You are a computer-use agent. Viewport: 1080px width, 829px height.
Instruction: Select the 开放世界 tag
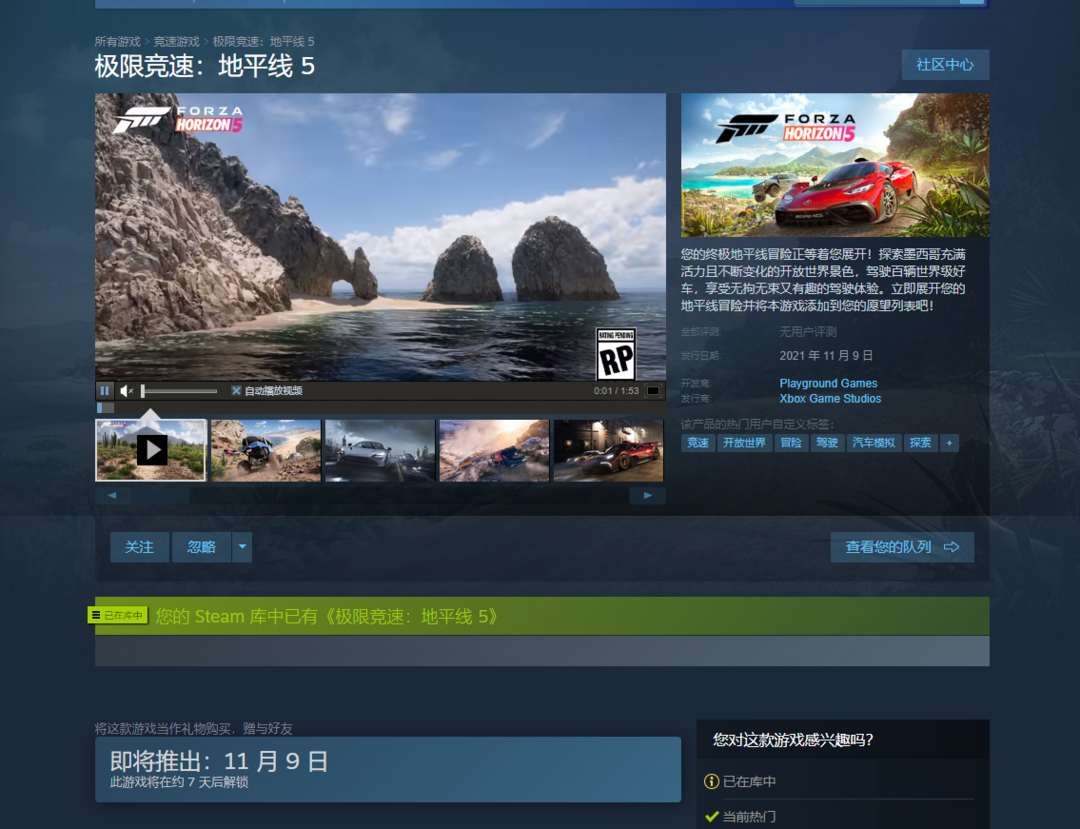[744, 443]
